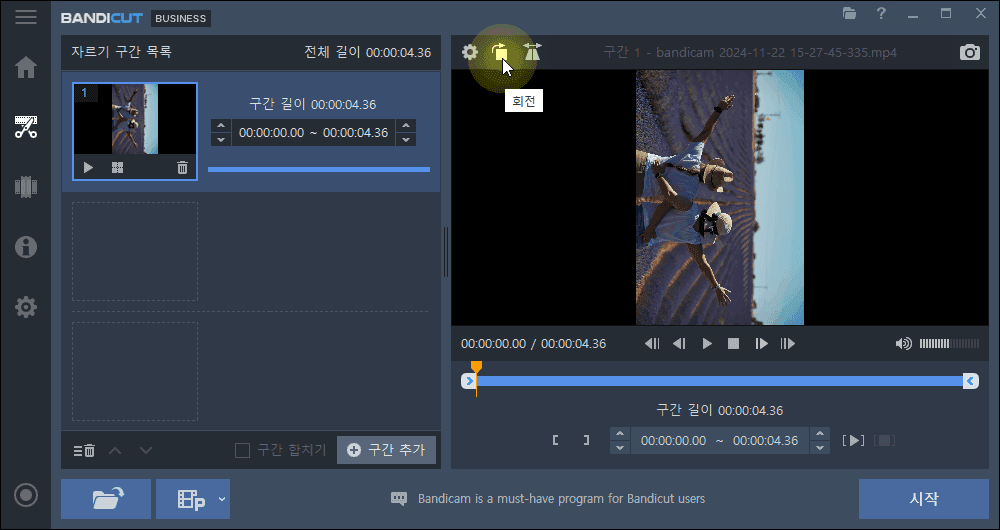Capture snapshot with camera icon
Viewport: 1000px width, 530px height.
[x=969, y=52]
